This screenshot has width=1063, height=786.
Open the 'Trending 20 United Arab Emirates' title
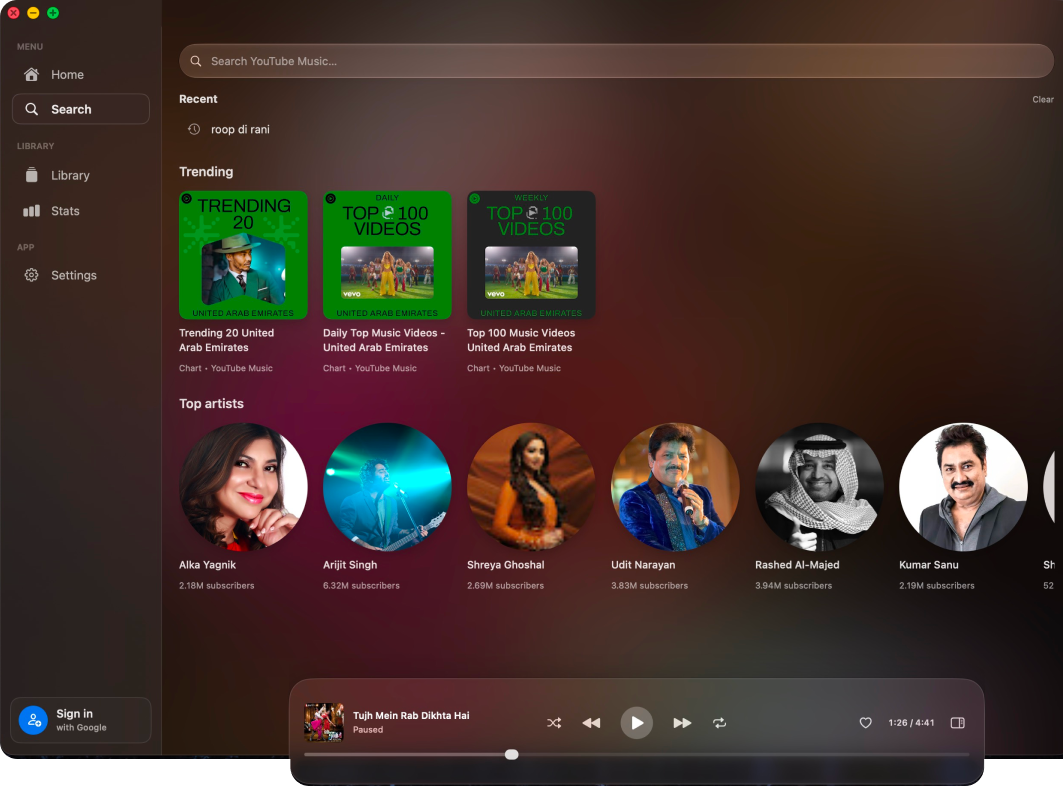pyautogui.click(x=226, y=340)
